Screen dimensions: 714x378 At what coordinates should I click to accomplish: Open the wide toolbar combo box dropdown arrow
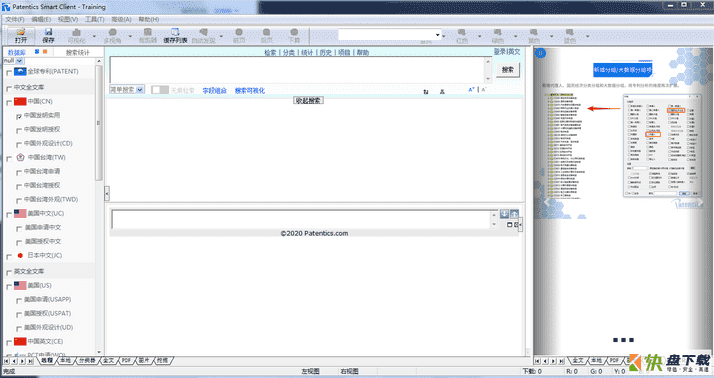pos(438,35)
